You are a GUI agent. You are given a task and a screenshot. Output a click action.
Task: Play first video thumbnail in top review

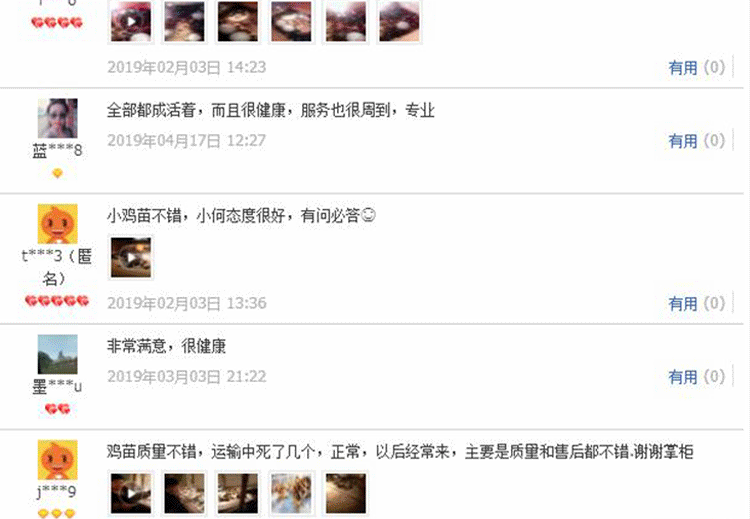pos(131,22)
